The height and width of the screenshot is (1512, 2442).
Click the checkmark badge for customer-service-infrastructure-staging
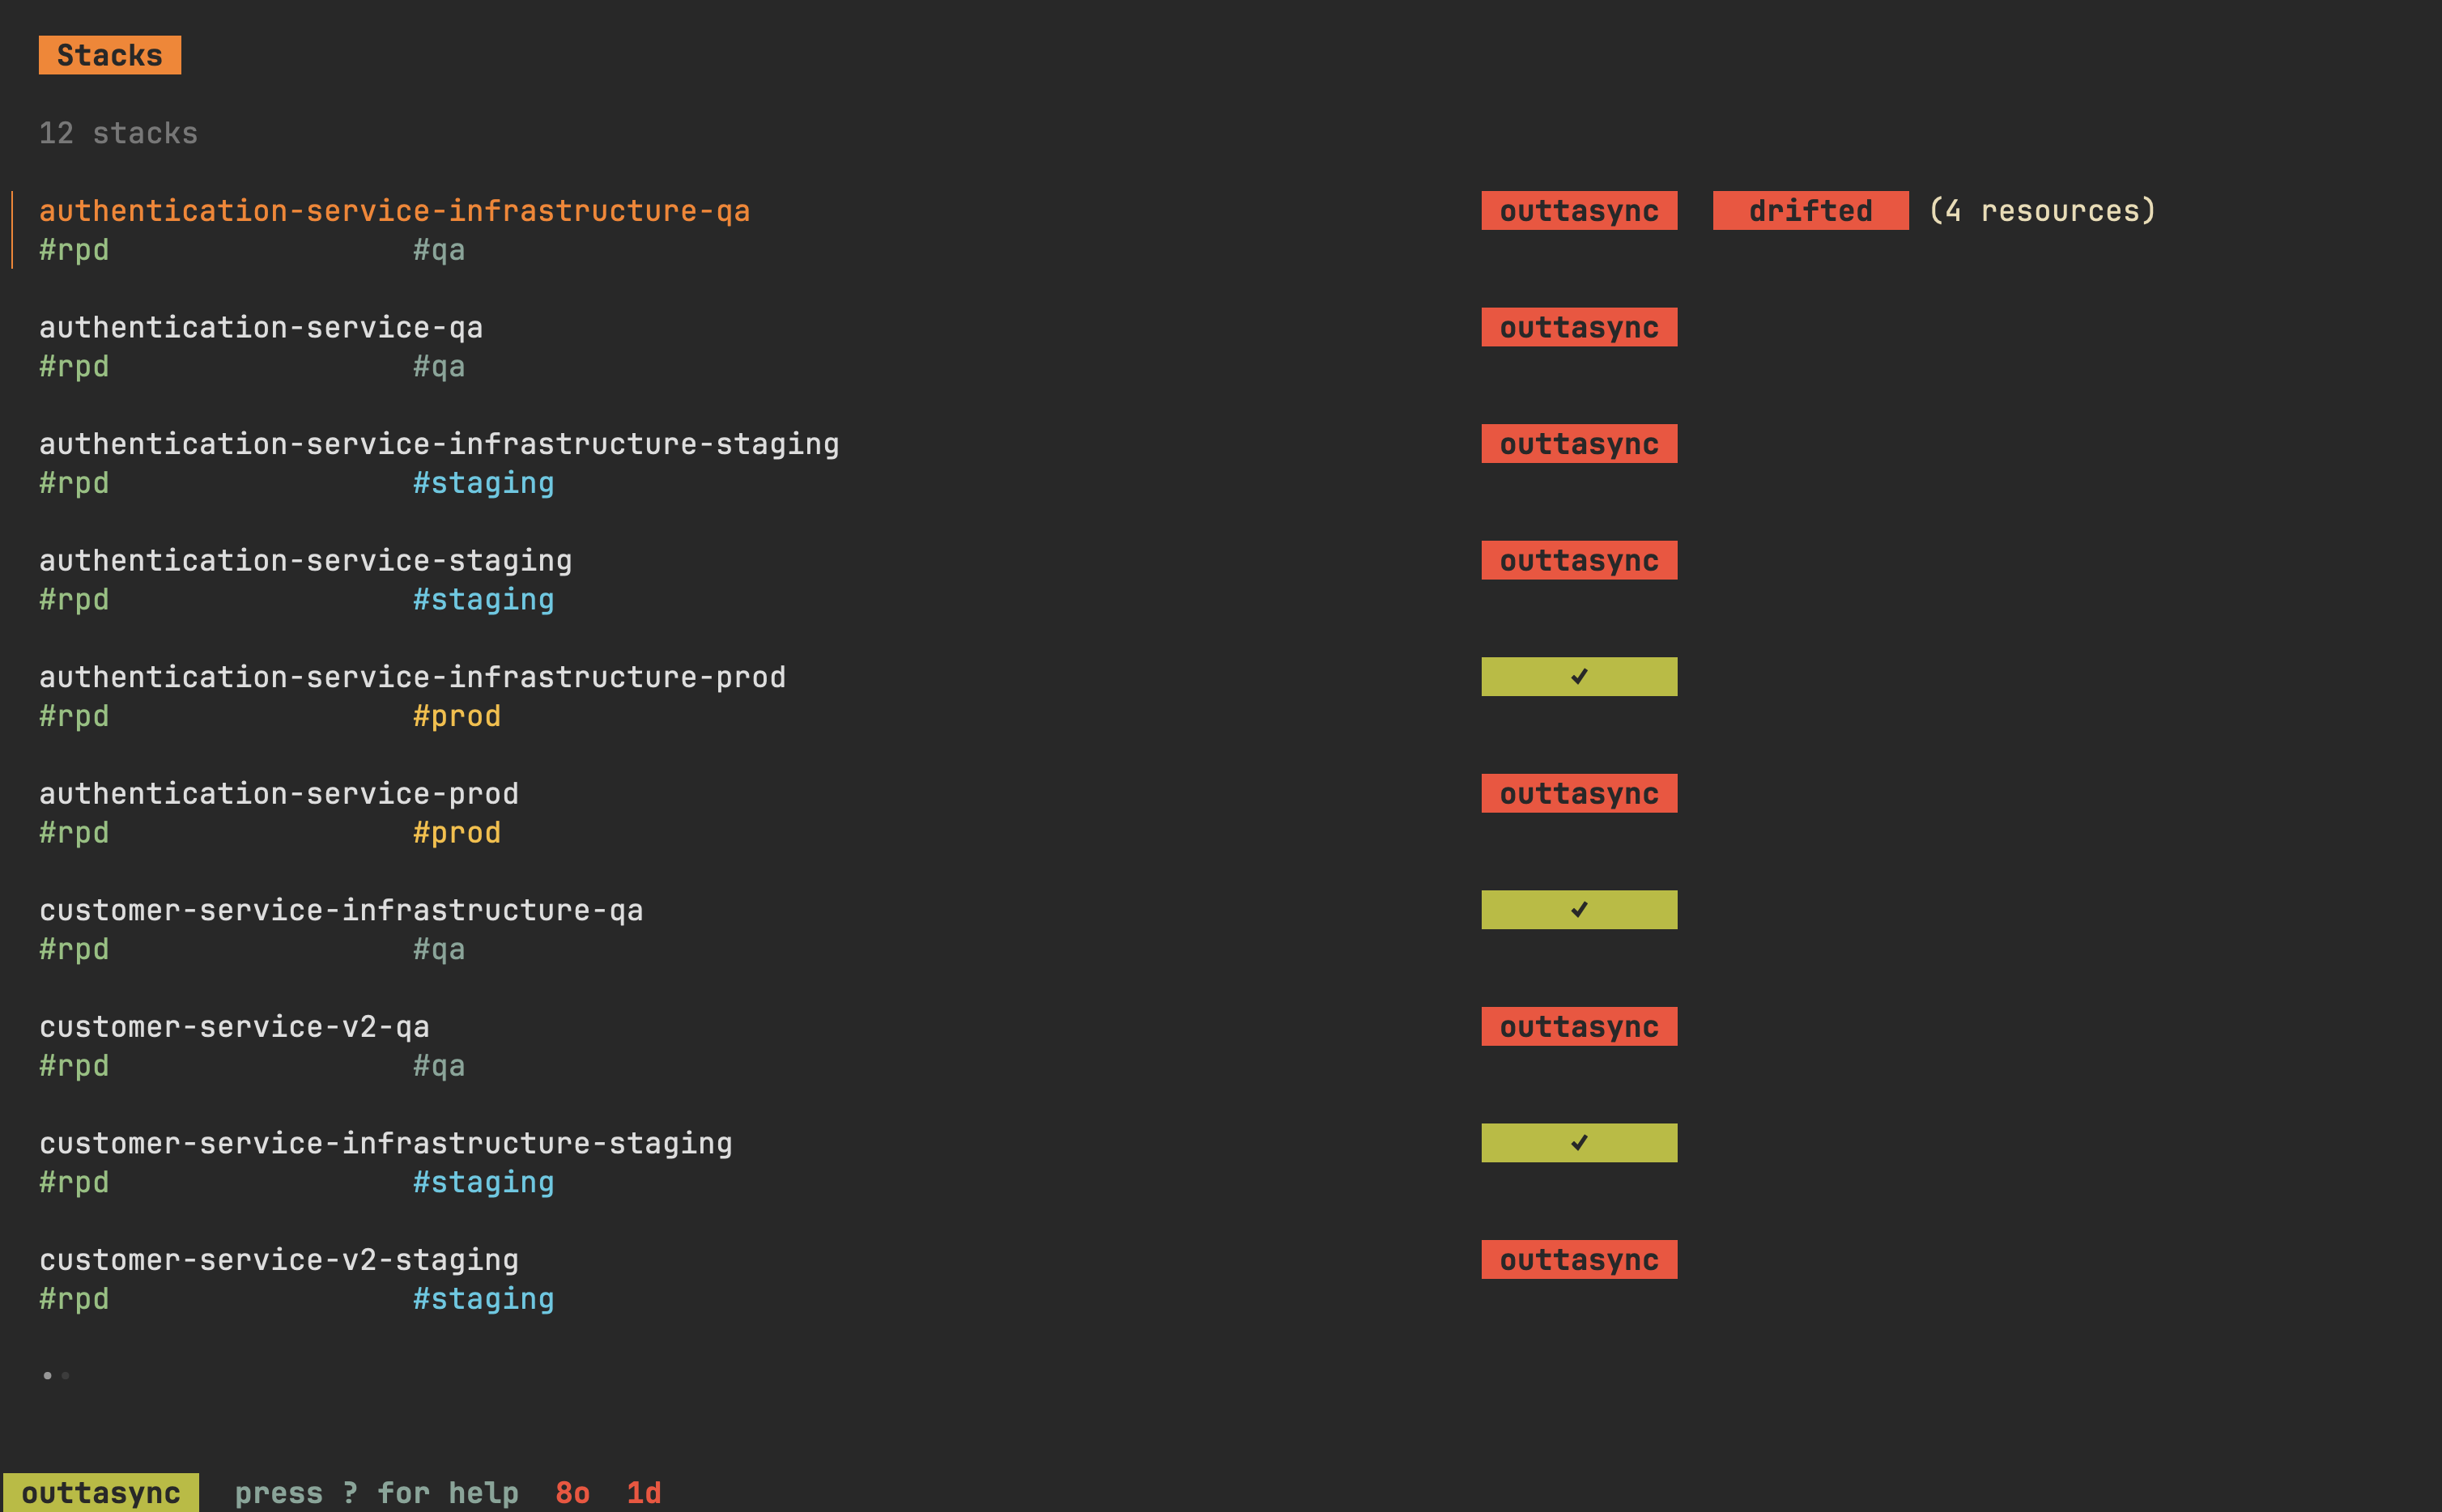pyautogui.click(x=1578, y=1143)
